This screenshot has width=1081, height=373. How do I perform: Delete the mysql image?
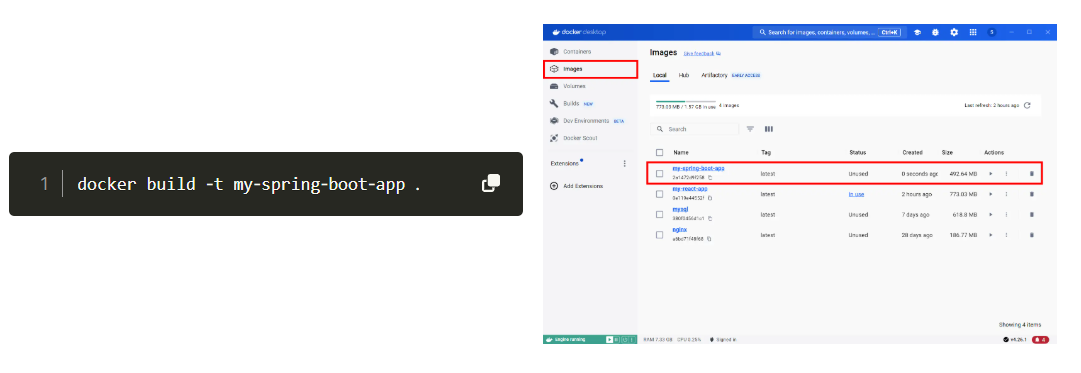coord(1031,214)
